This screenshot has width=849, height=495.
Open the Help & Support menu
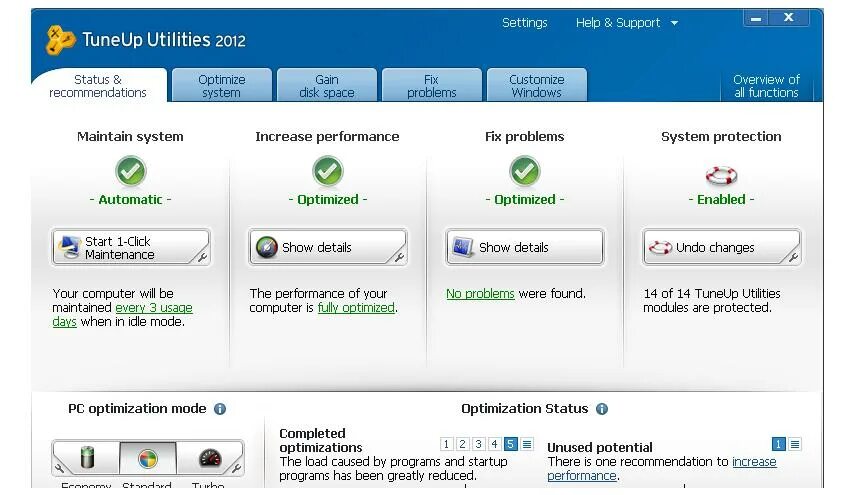pyautogui.click(x=618, y=23)
